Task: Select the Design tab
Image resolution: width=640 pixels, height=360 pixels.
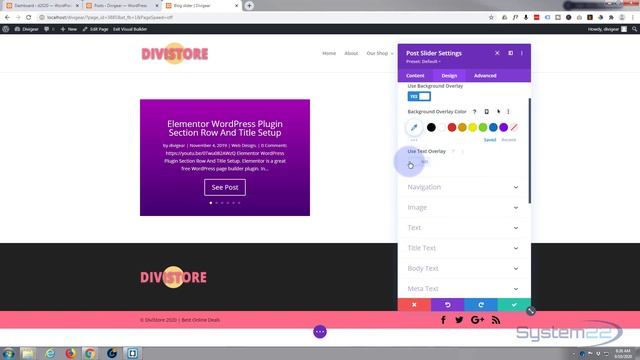Action: point(449,76)
